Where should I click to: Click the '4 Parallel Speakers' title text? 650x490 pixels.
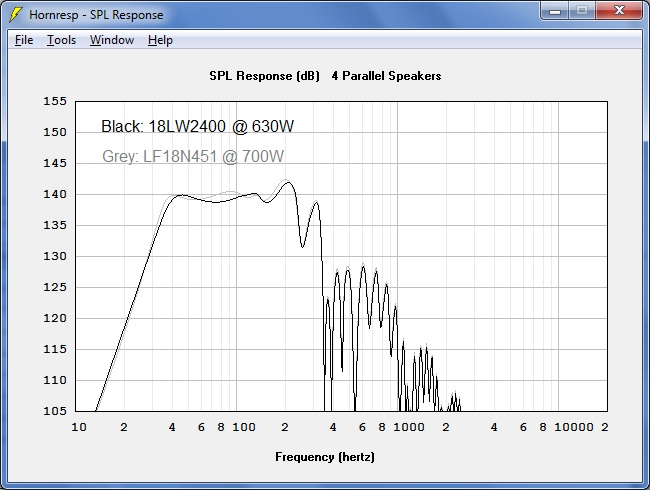click(x=386, y=76)
